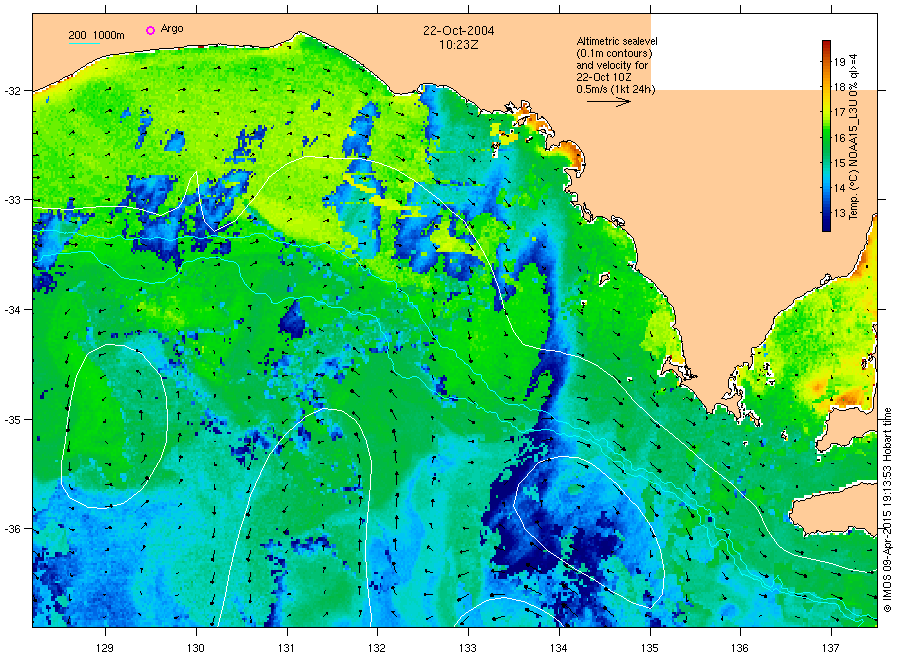The width and height of the screenshot is (900, 660).
Task: Click the 130 longitude axis label
Action: 196,649
